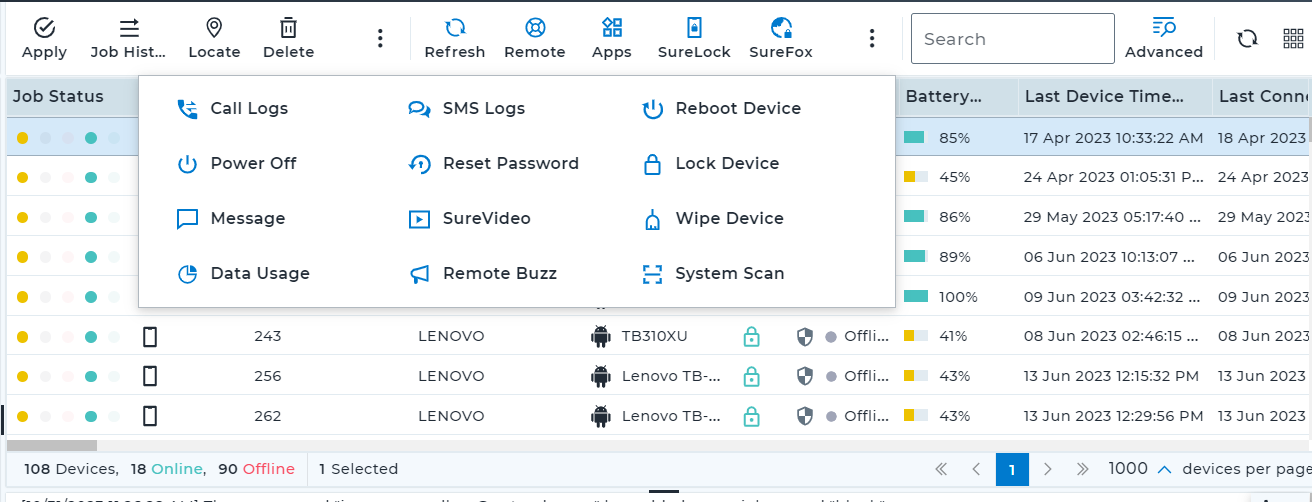Select Reset Password option
Viewport: 1312px width, 502px height.
tap(493, 163)
